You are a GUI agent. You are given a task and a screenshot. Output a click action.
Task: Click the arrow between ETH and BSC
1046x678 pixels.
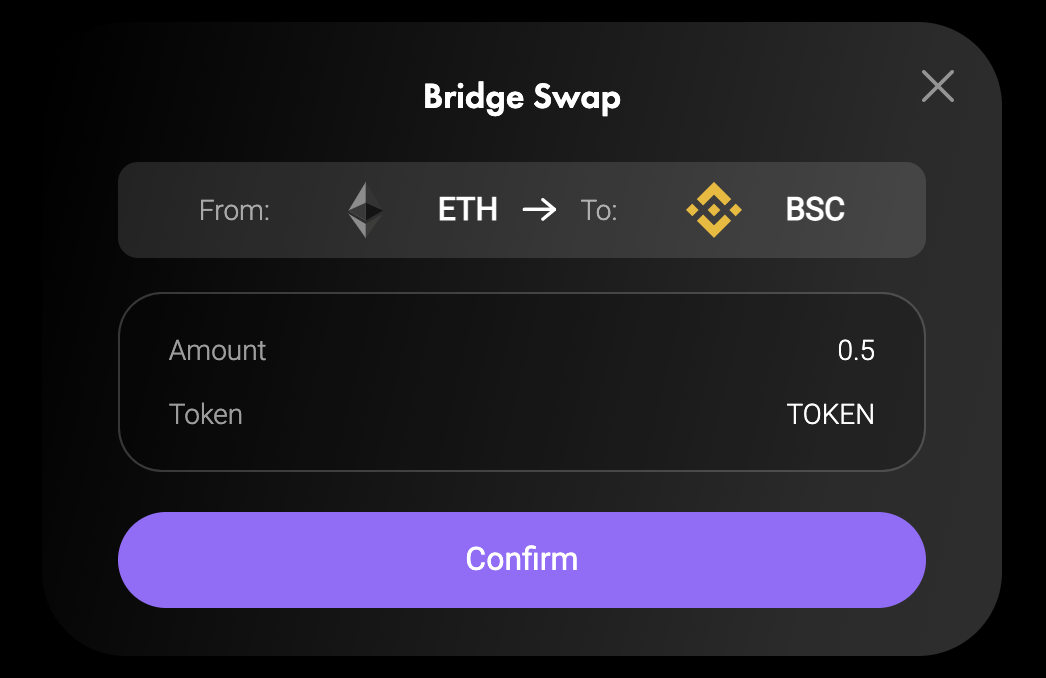click(x=540, y=210)
